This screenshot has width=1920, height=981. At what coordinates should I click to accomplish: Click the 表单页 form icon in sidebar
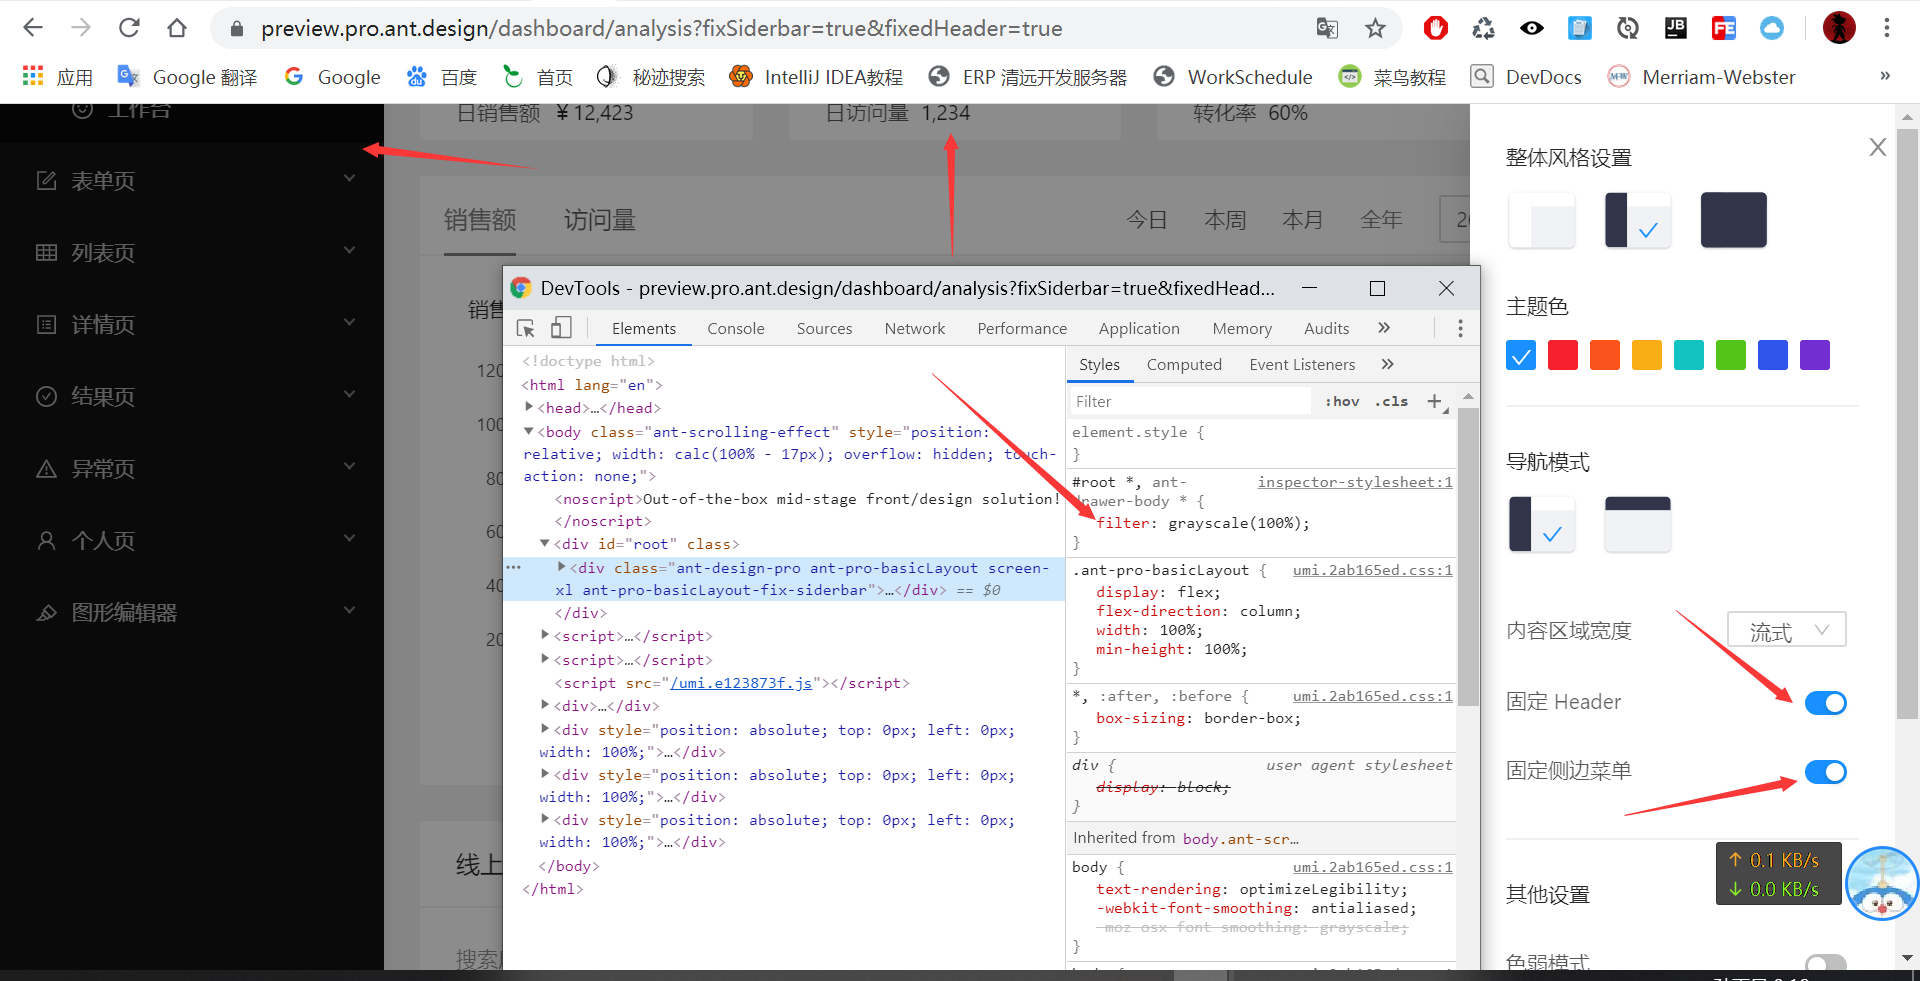[46, 181]
